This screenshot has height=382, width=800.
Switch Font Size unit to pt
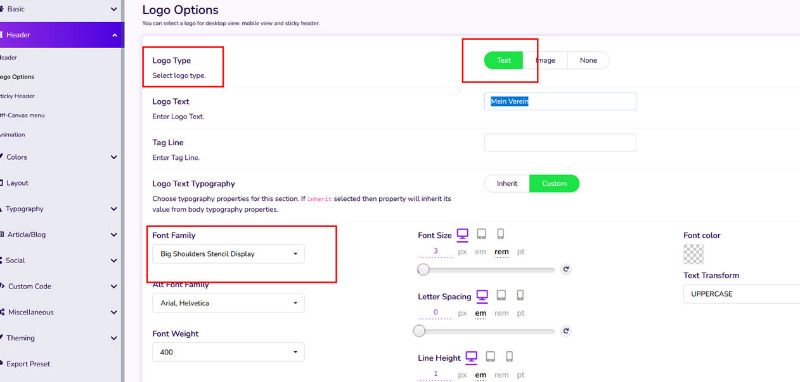coord(520,252)
